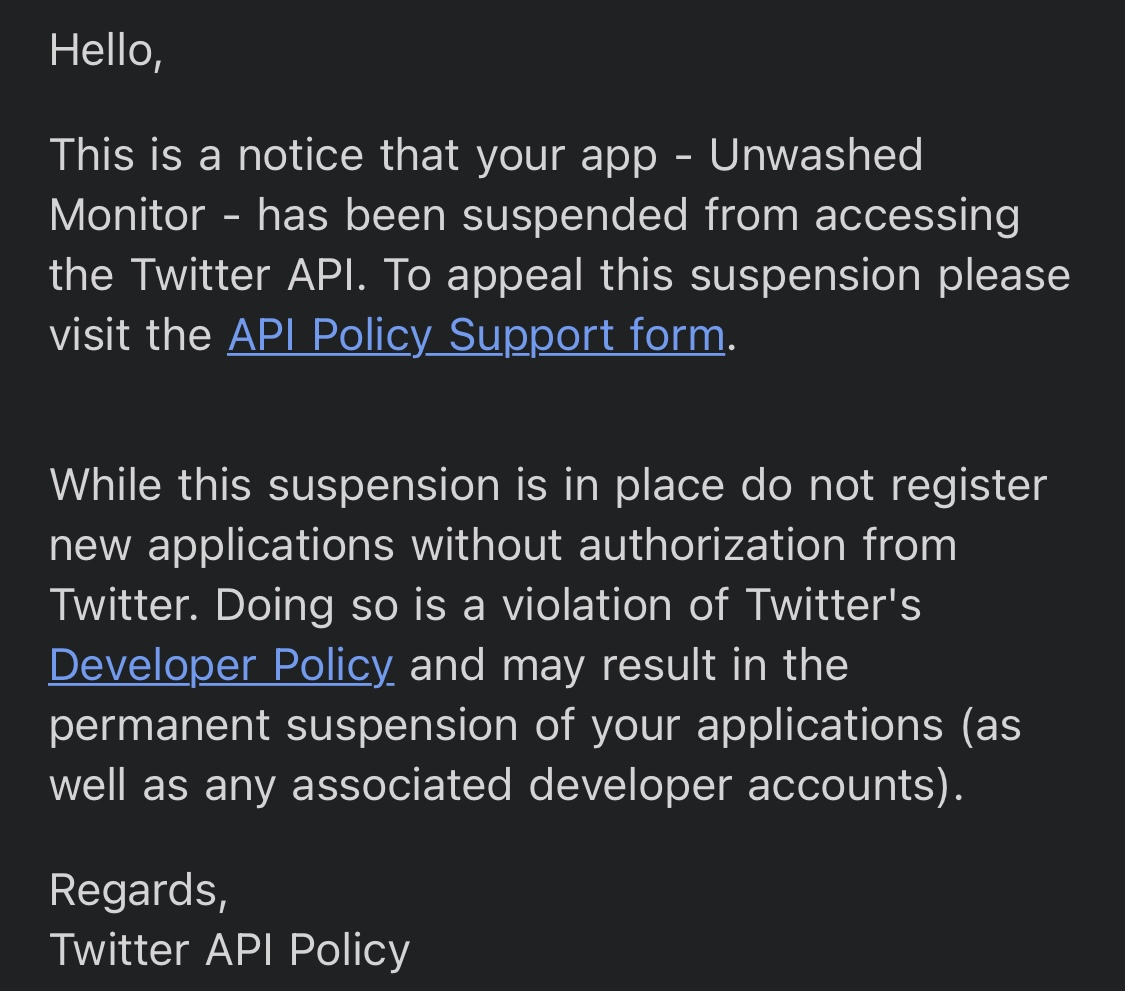The width and height of the screenshot is (1125, 991).
Task: Click the phrase "new applications" text
Action: (222, 546)
